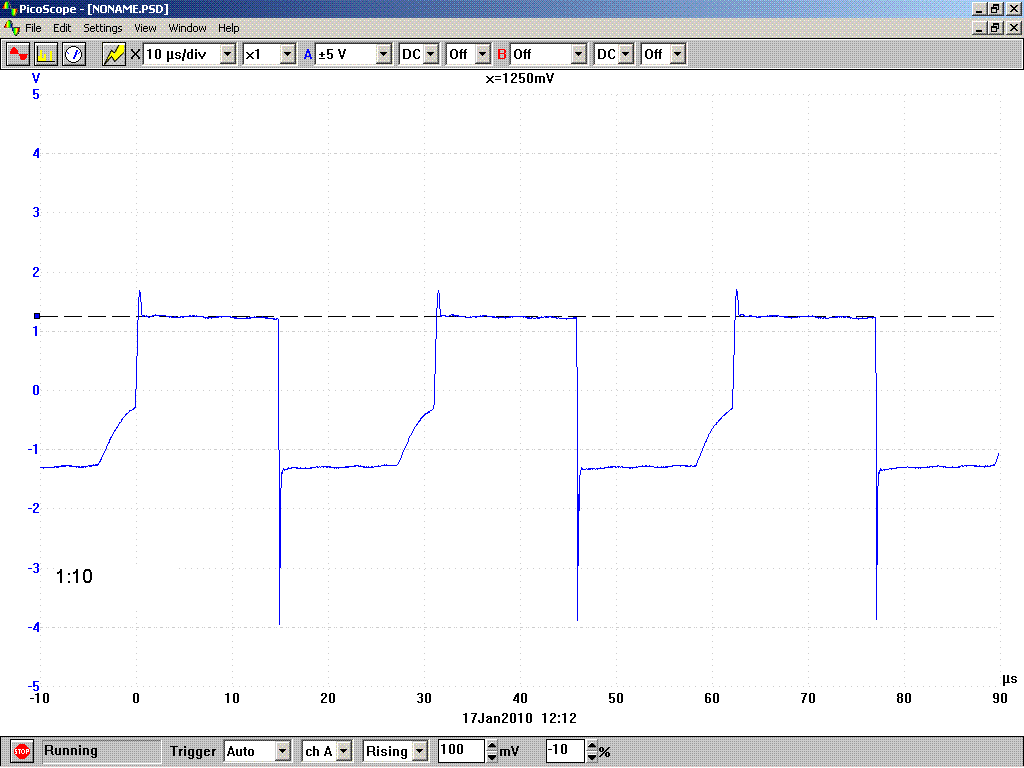Click the 100 mV trigger level field
1024x768 pixels.
tap(461, 750)
